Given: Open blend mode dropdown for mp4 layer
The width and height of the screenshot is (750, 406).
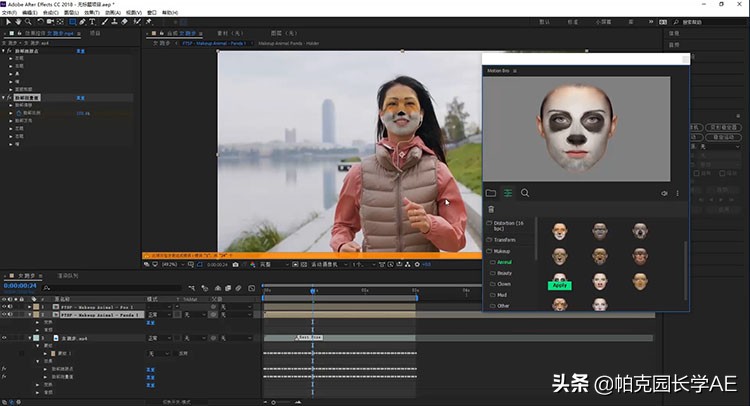Looking at the screenshot, I should pyautogui.click(x=159, y=338).
